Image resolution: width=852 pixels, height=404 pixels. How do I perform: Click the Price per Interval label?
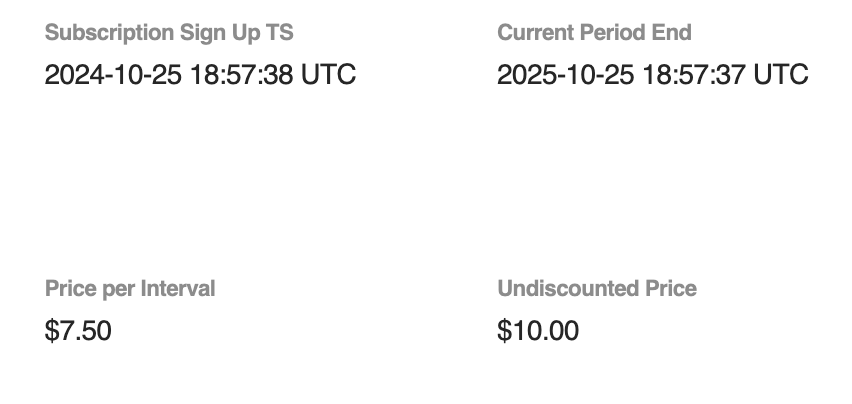click(130, 289)
